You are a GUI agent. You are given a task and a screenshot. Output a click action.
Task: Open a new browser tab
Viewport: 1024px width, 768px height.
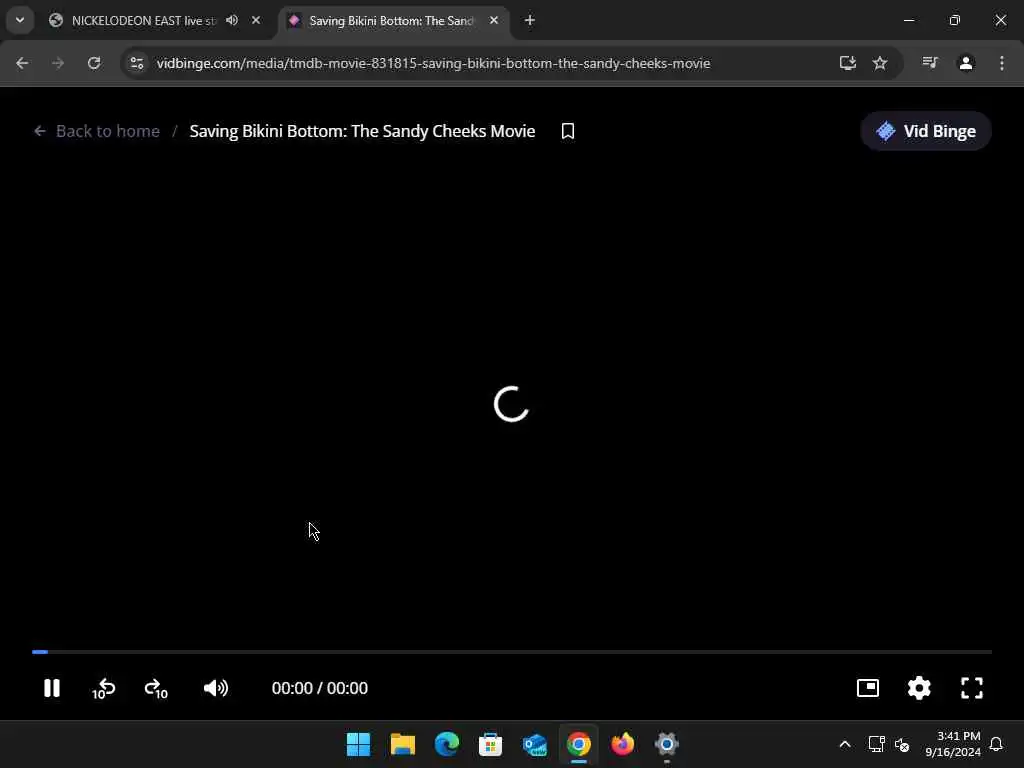[x=530, y=20]
